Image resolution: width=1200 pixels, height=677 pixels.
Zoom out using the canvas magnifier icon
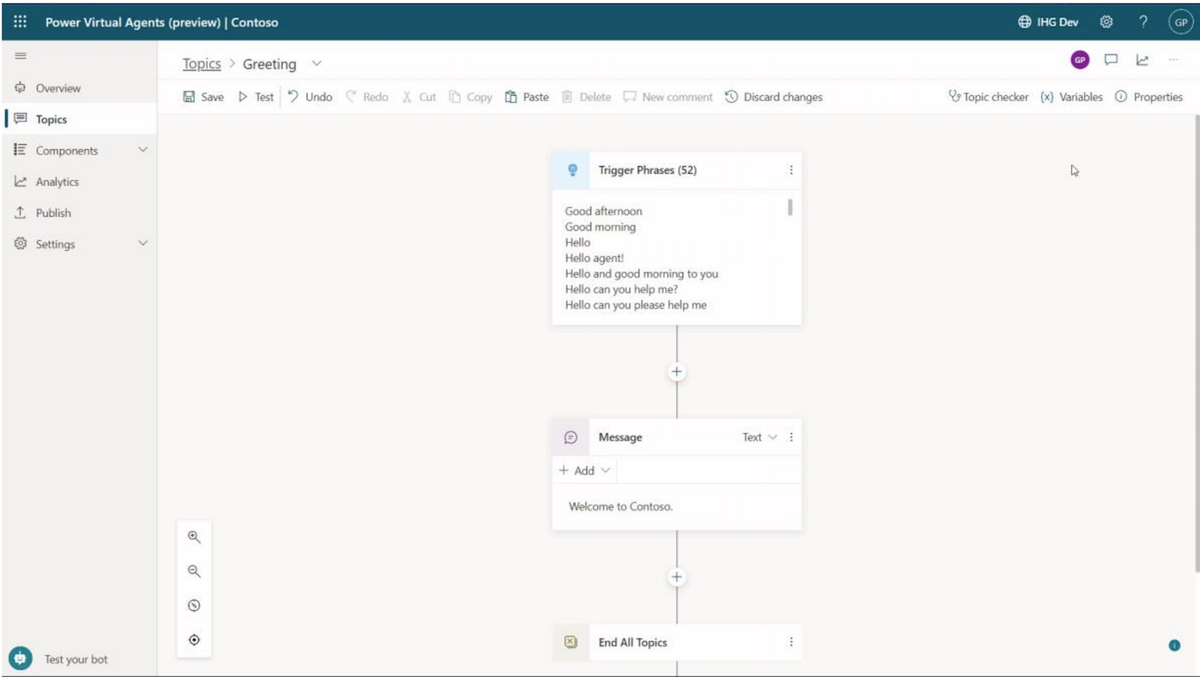194,571
